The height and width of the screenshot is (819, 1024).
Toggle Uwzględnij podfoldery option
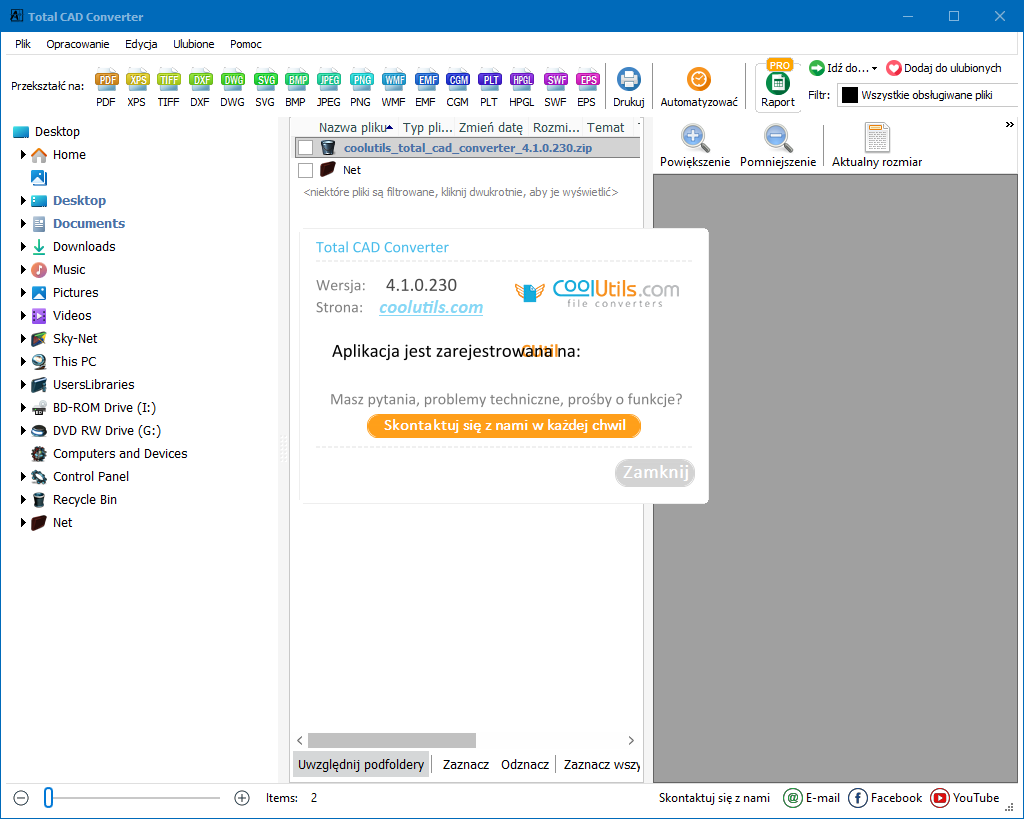click(360, 764)
